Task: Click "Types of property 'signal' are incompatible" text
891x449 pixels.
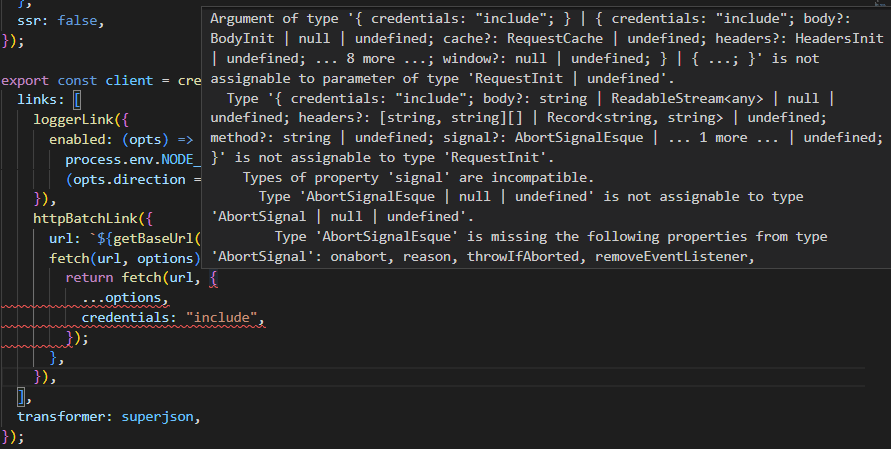Action: [418, 177]
